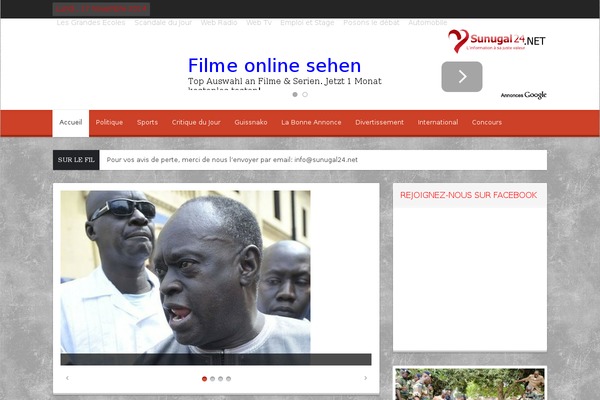
Task: Open the Guissnako menu item
Action: 251,122
